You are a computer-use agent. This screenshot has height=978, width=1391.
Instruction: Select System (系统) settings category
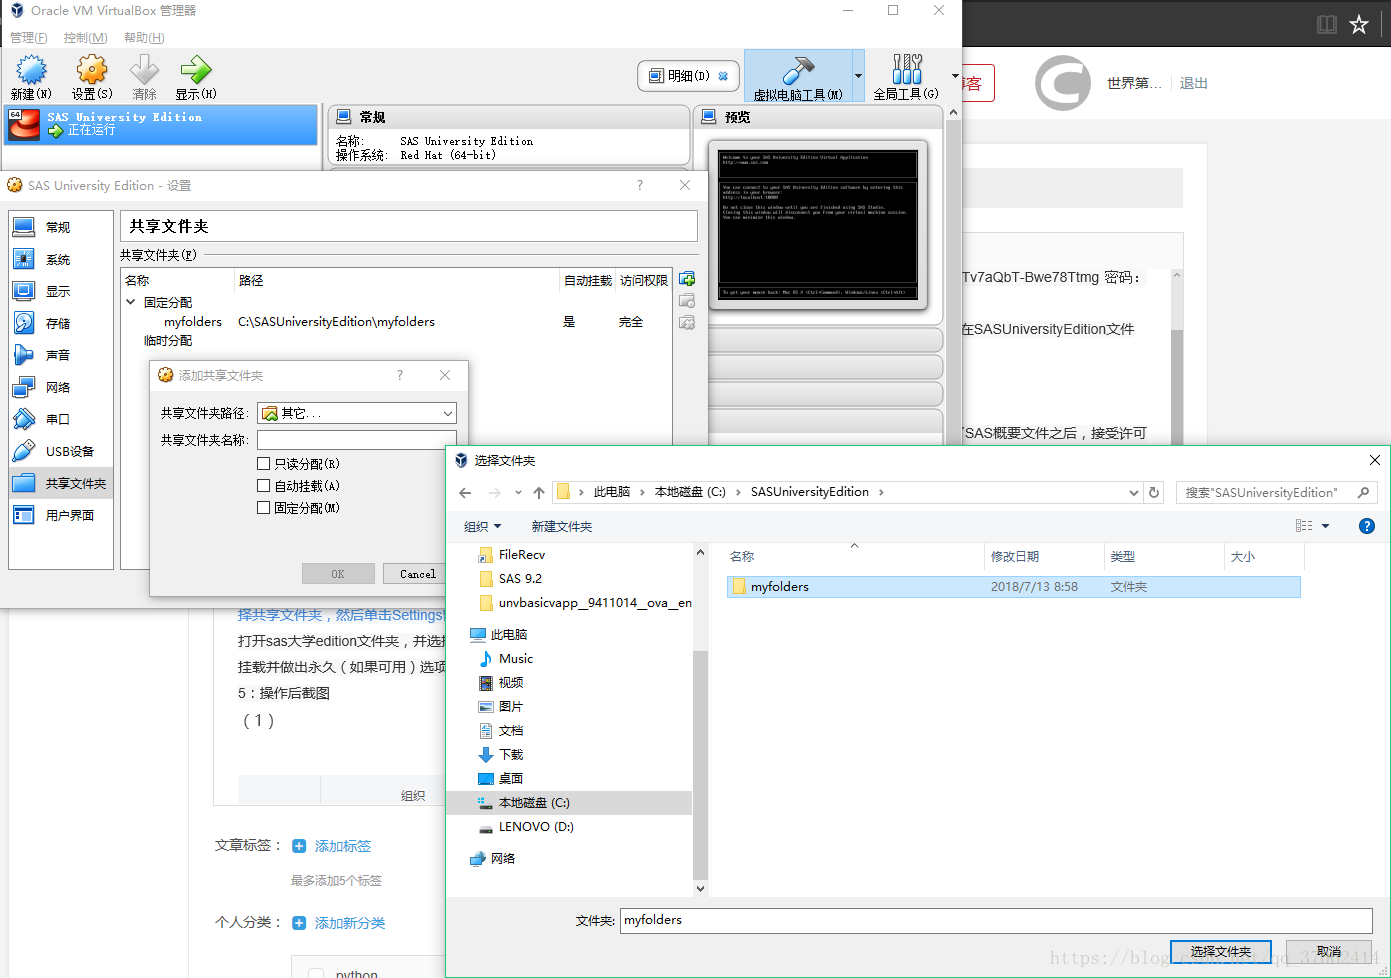point(61,259)
